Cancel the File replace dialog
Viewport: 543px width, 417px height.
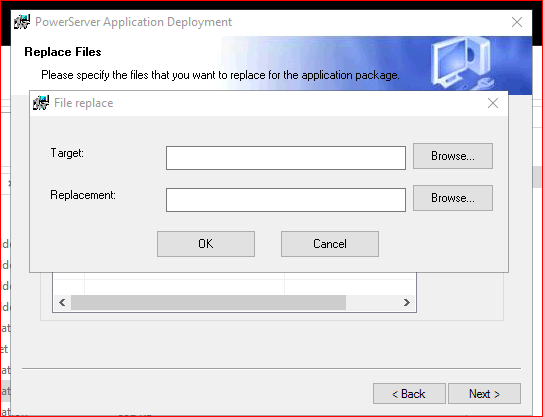330,244
